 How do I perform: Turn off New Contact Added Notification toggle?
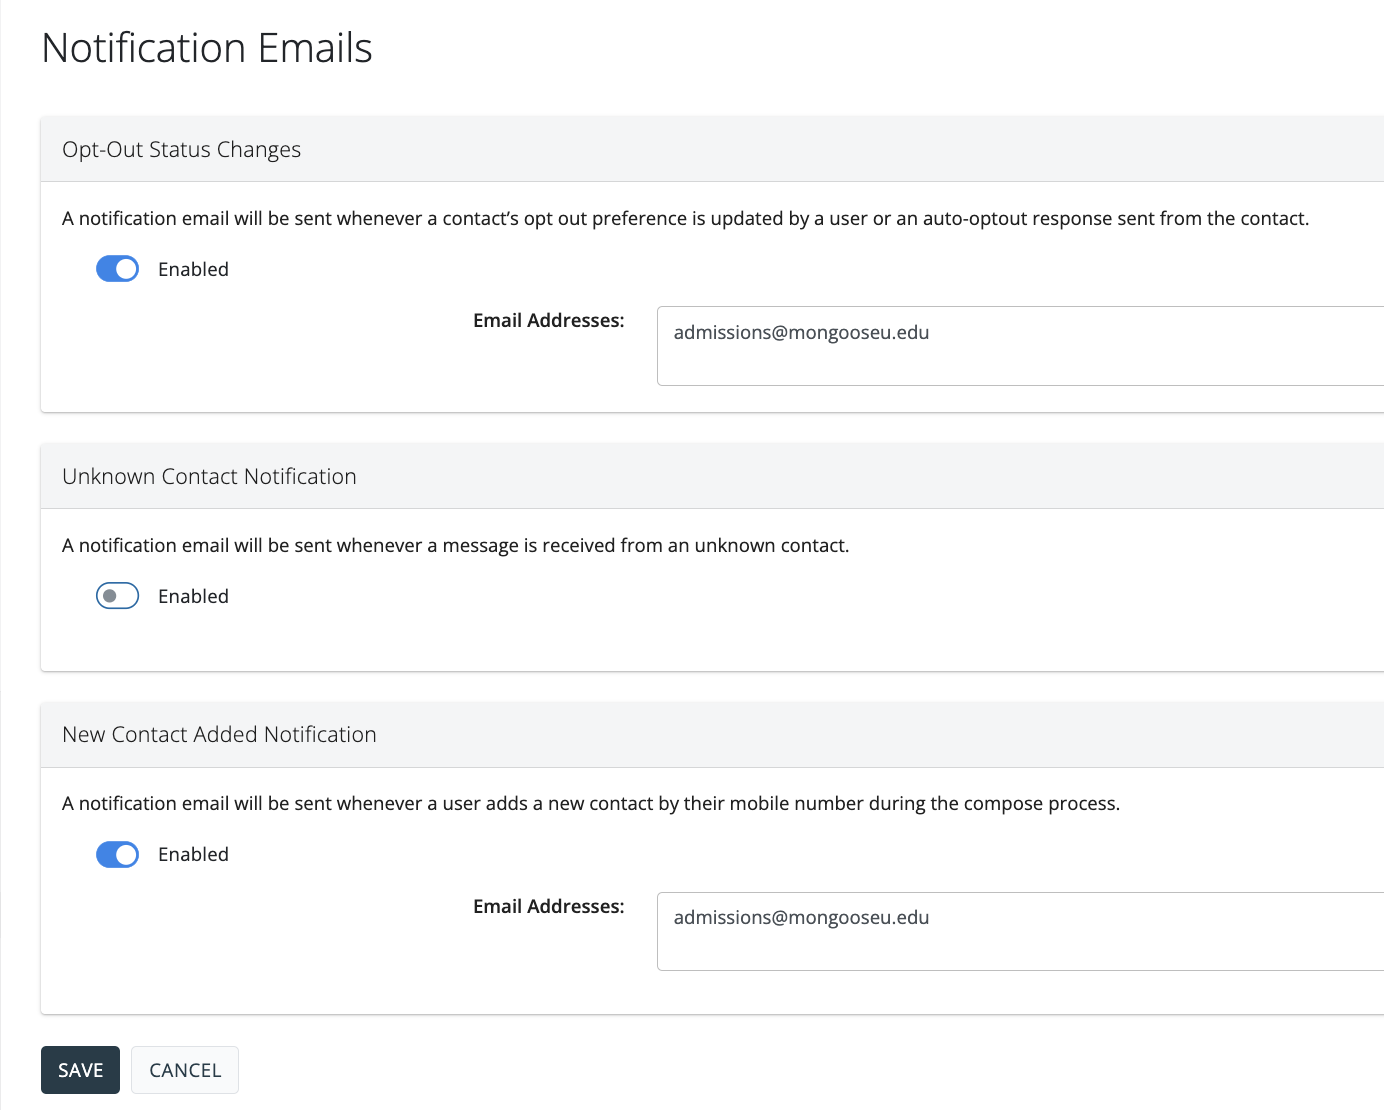coord(117,854)
